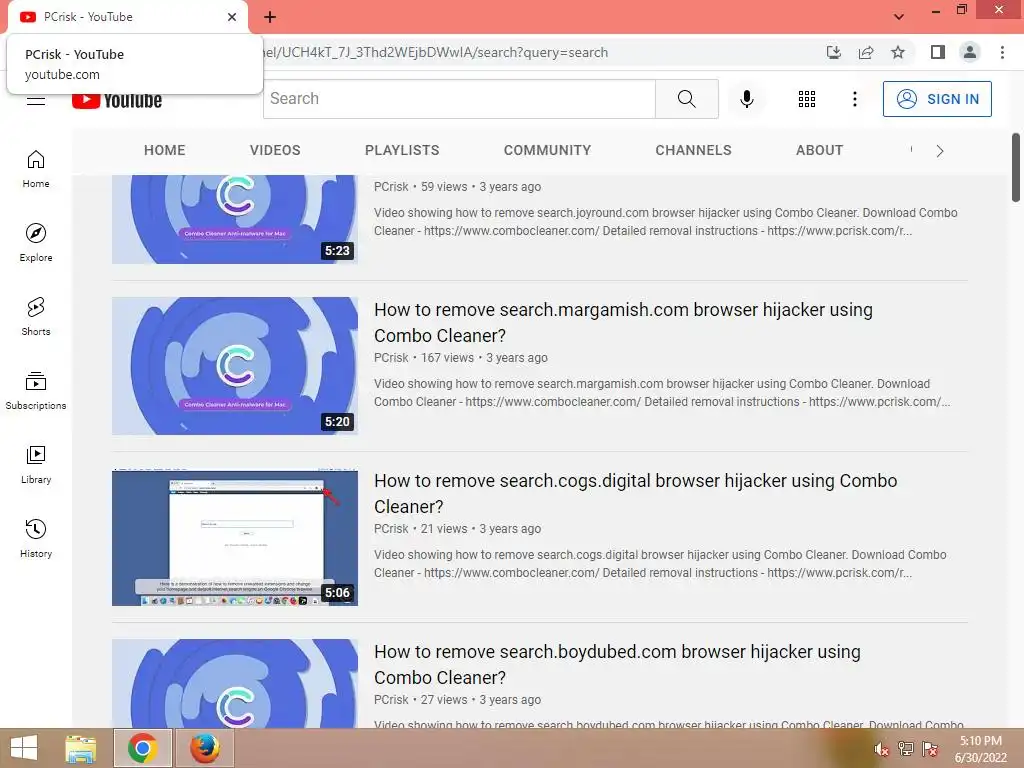Open Library in the sidebar
1024x768 pixels.
tap(36, 464)
